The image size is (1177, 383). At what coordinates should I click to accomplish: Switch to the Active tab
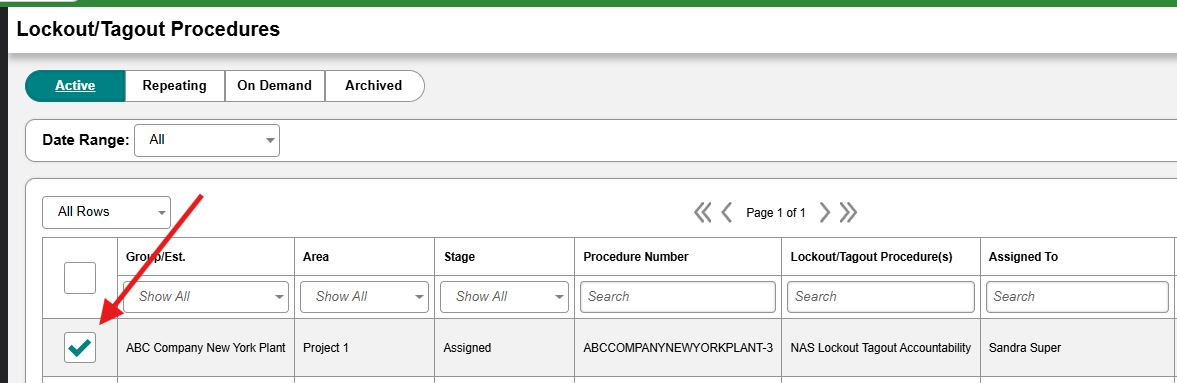[75, 86]
